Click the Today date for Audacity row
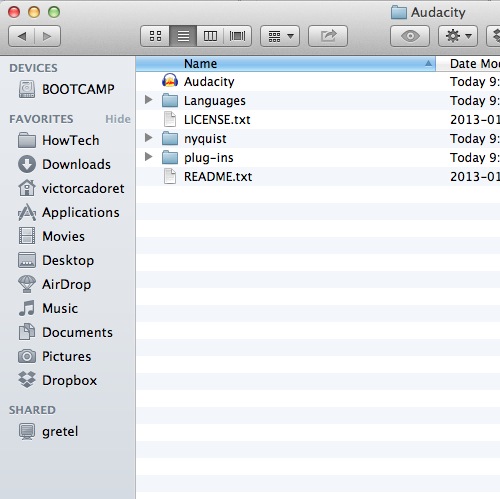Image resolution: width=500 pixels, height=499 pixels. tap(475, 82)
